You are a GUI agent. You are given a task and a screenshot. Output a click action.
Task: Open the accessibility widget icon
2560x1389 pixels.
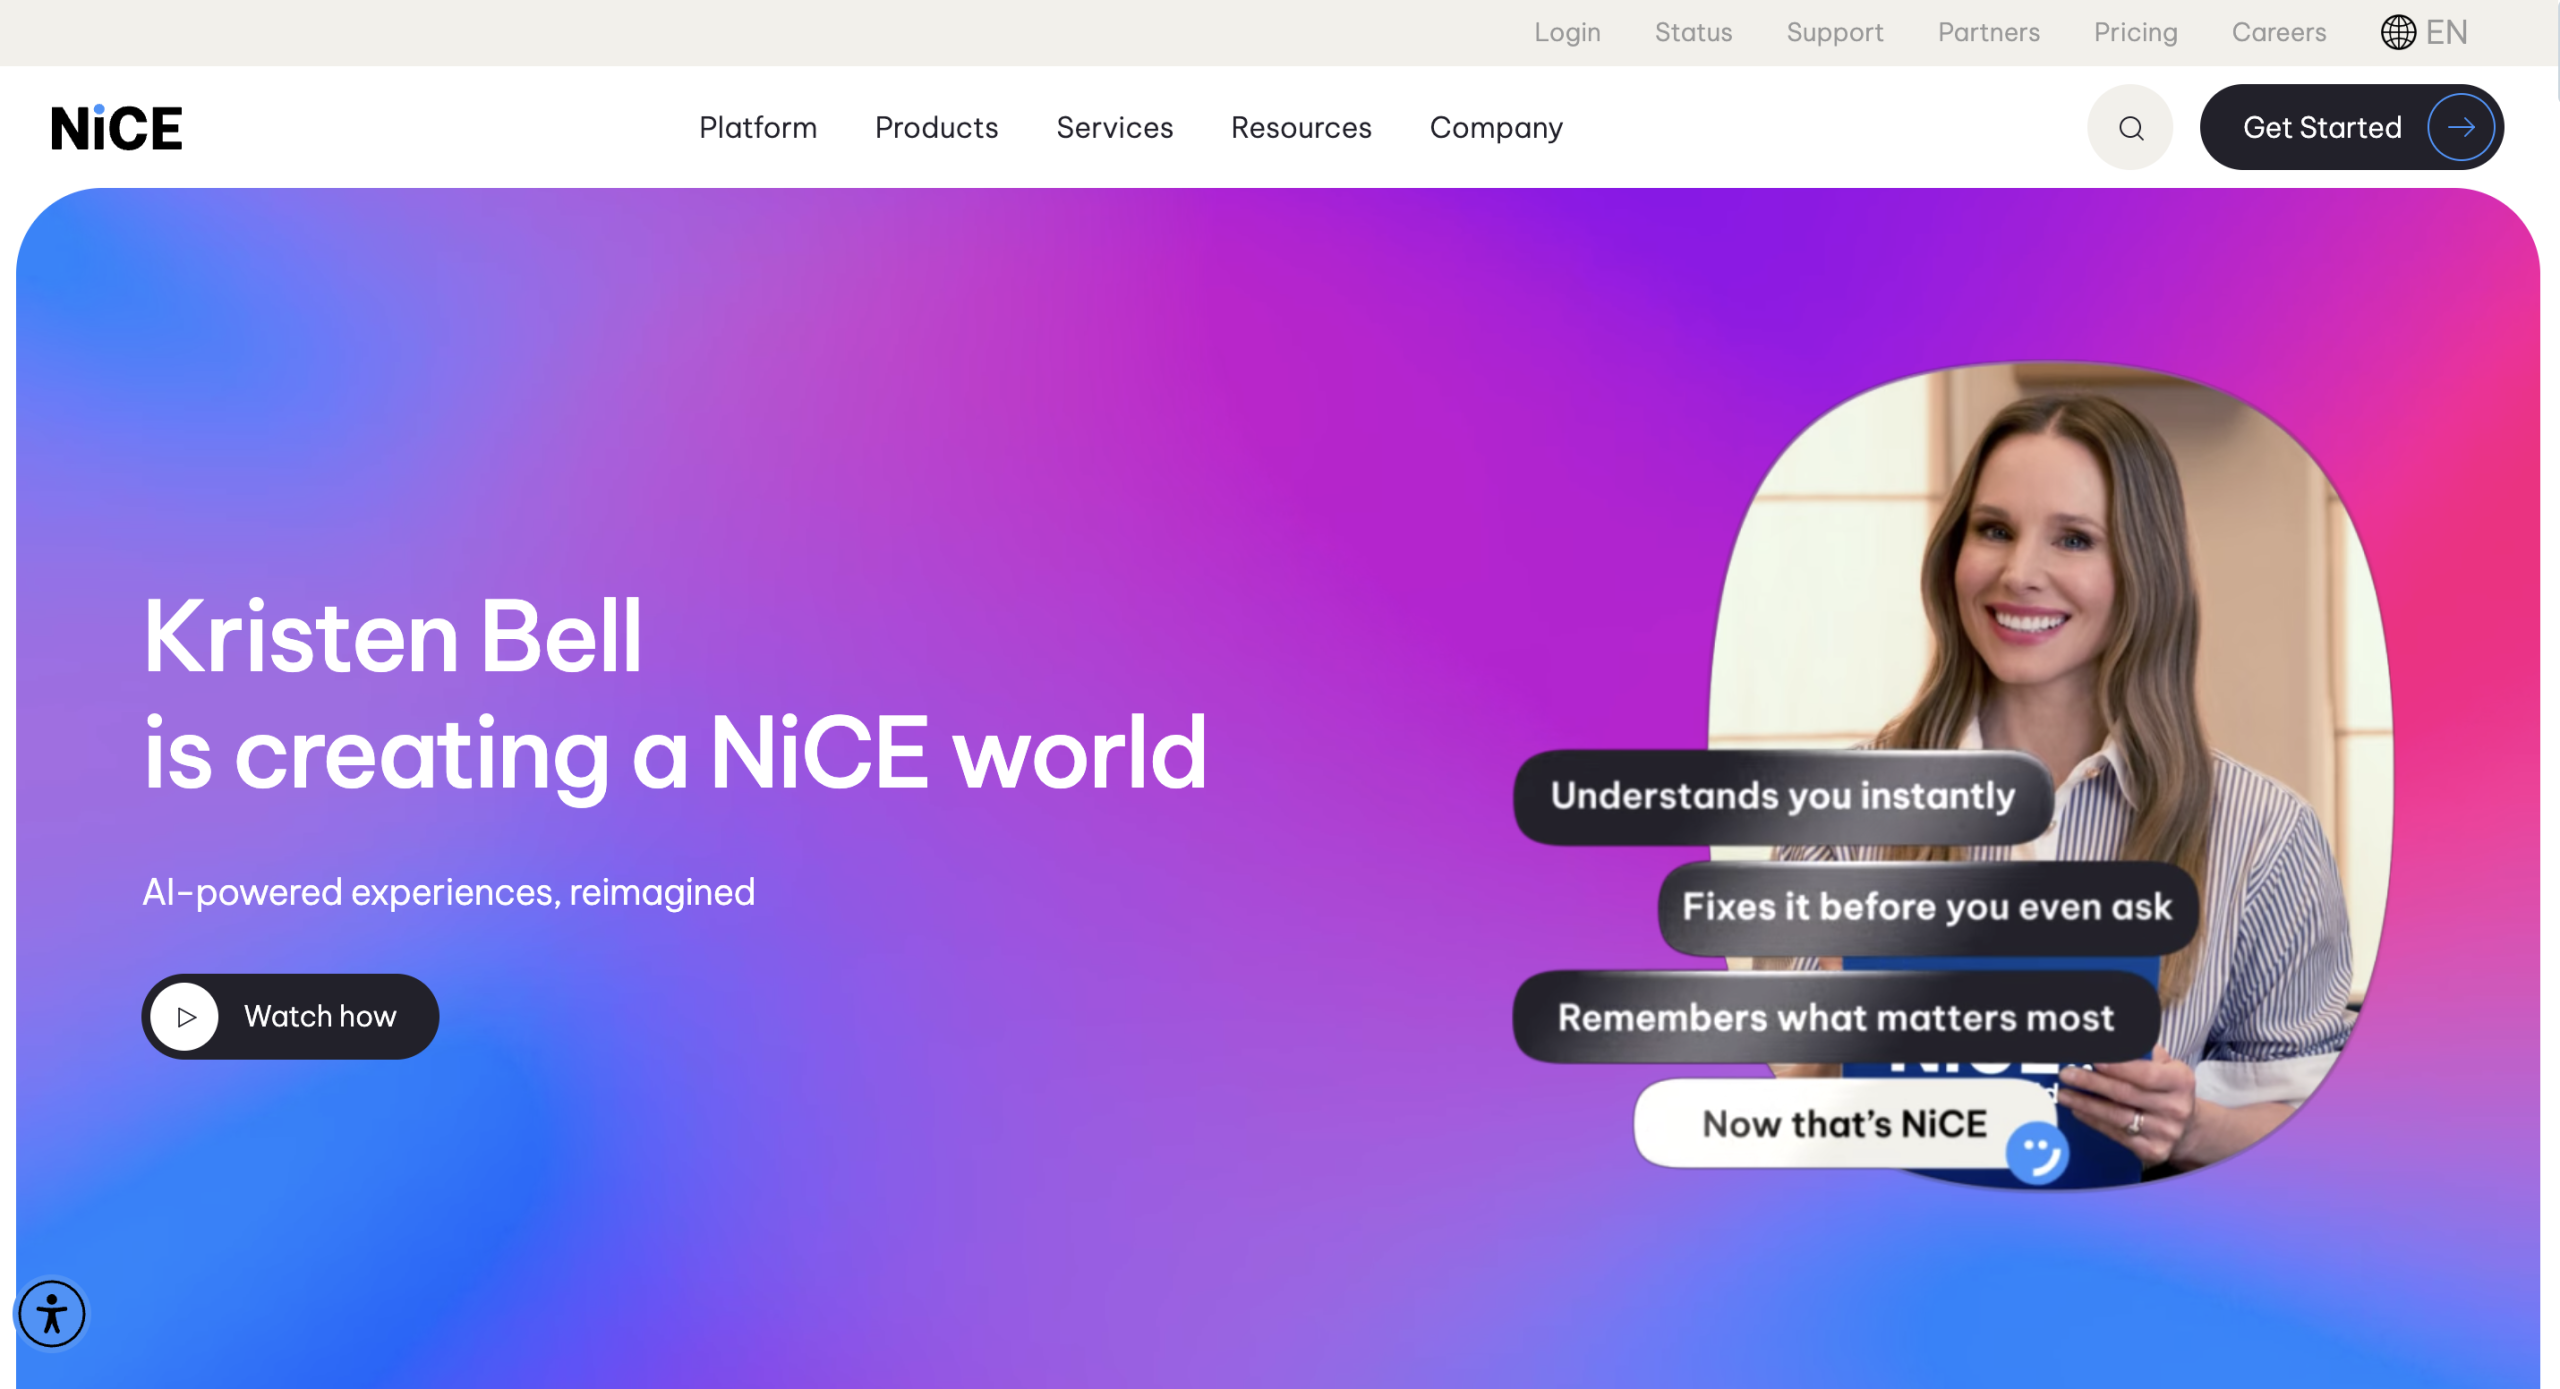click(x=52, y=1314)
